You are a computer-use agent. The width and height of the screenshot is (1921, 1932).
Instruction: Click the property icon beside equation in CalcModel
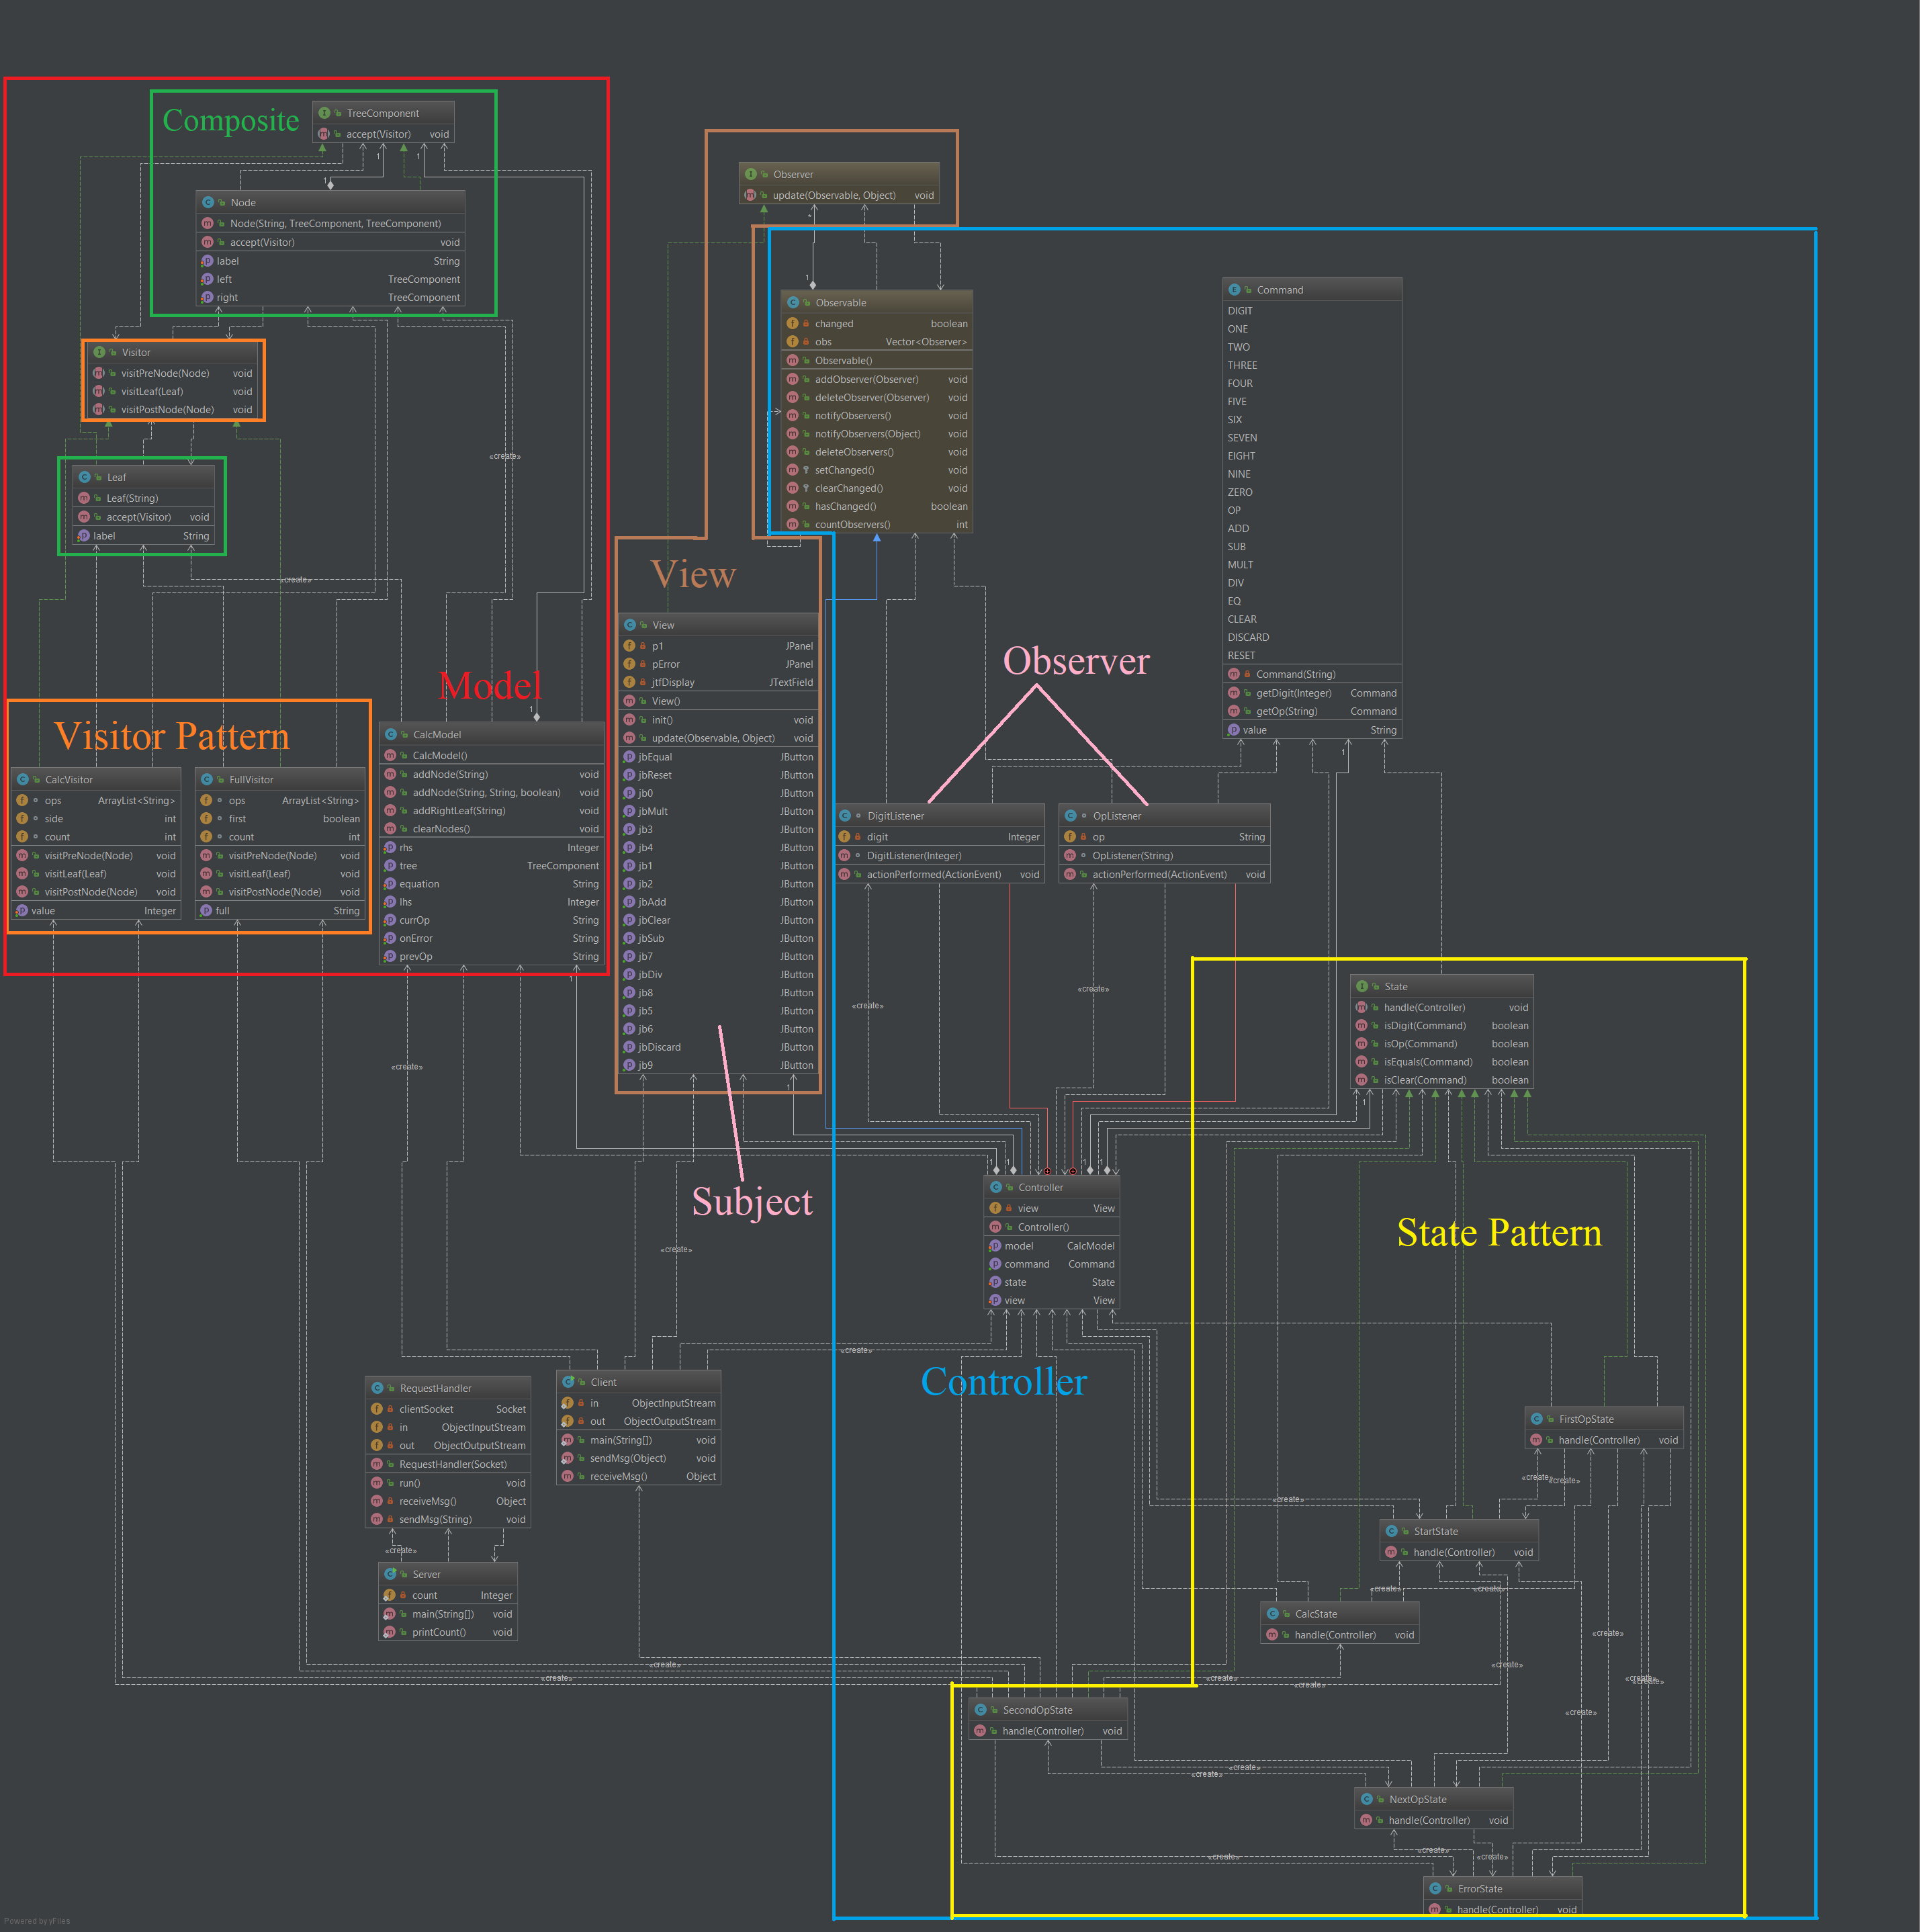(391, 884)
